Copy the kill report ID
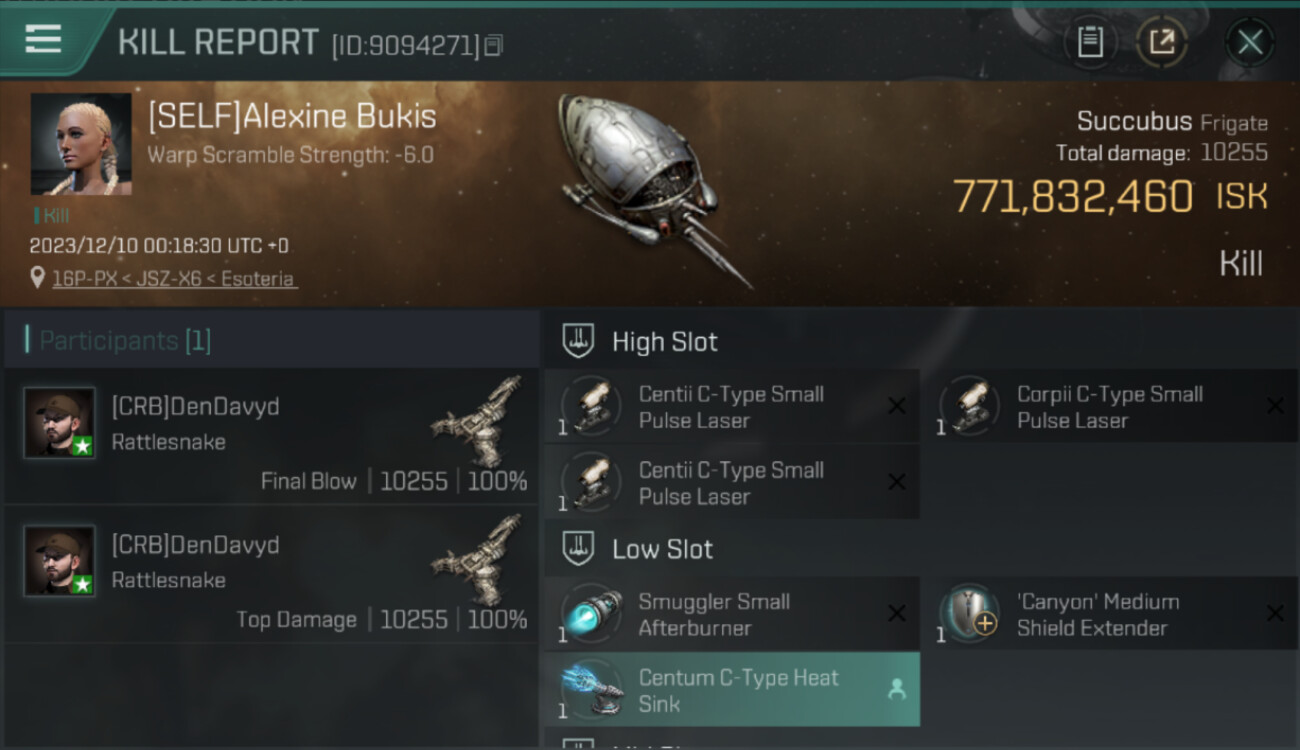1300x750 pixels. pyautogui.click(x=494, y=45)
